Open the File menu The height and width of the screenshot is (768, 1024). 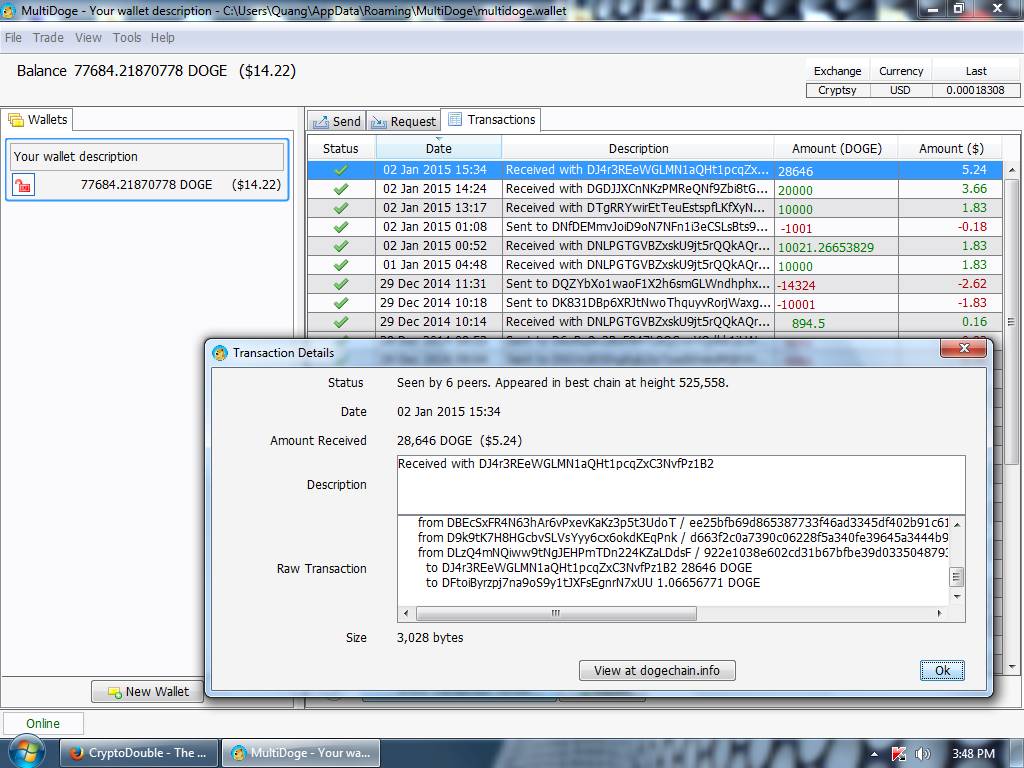click(13, 38)
